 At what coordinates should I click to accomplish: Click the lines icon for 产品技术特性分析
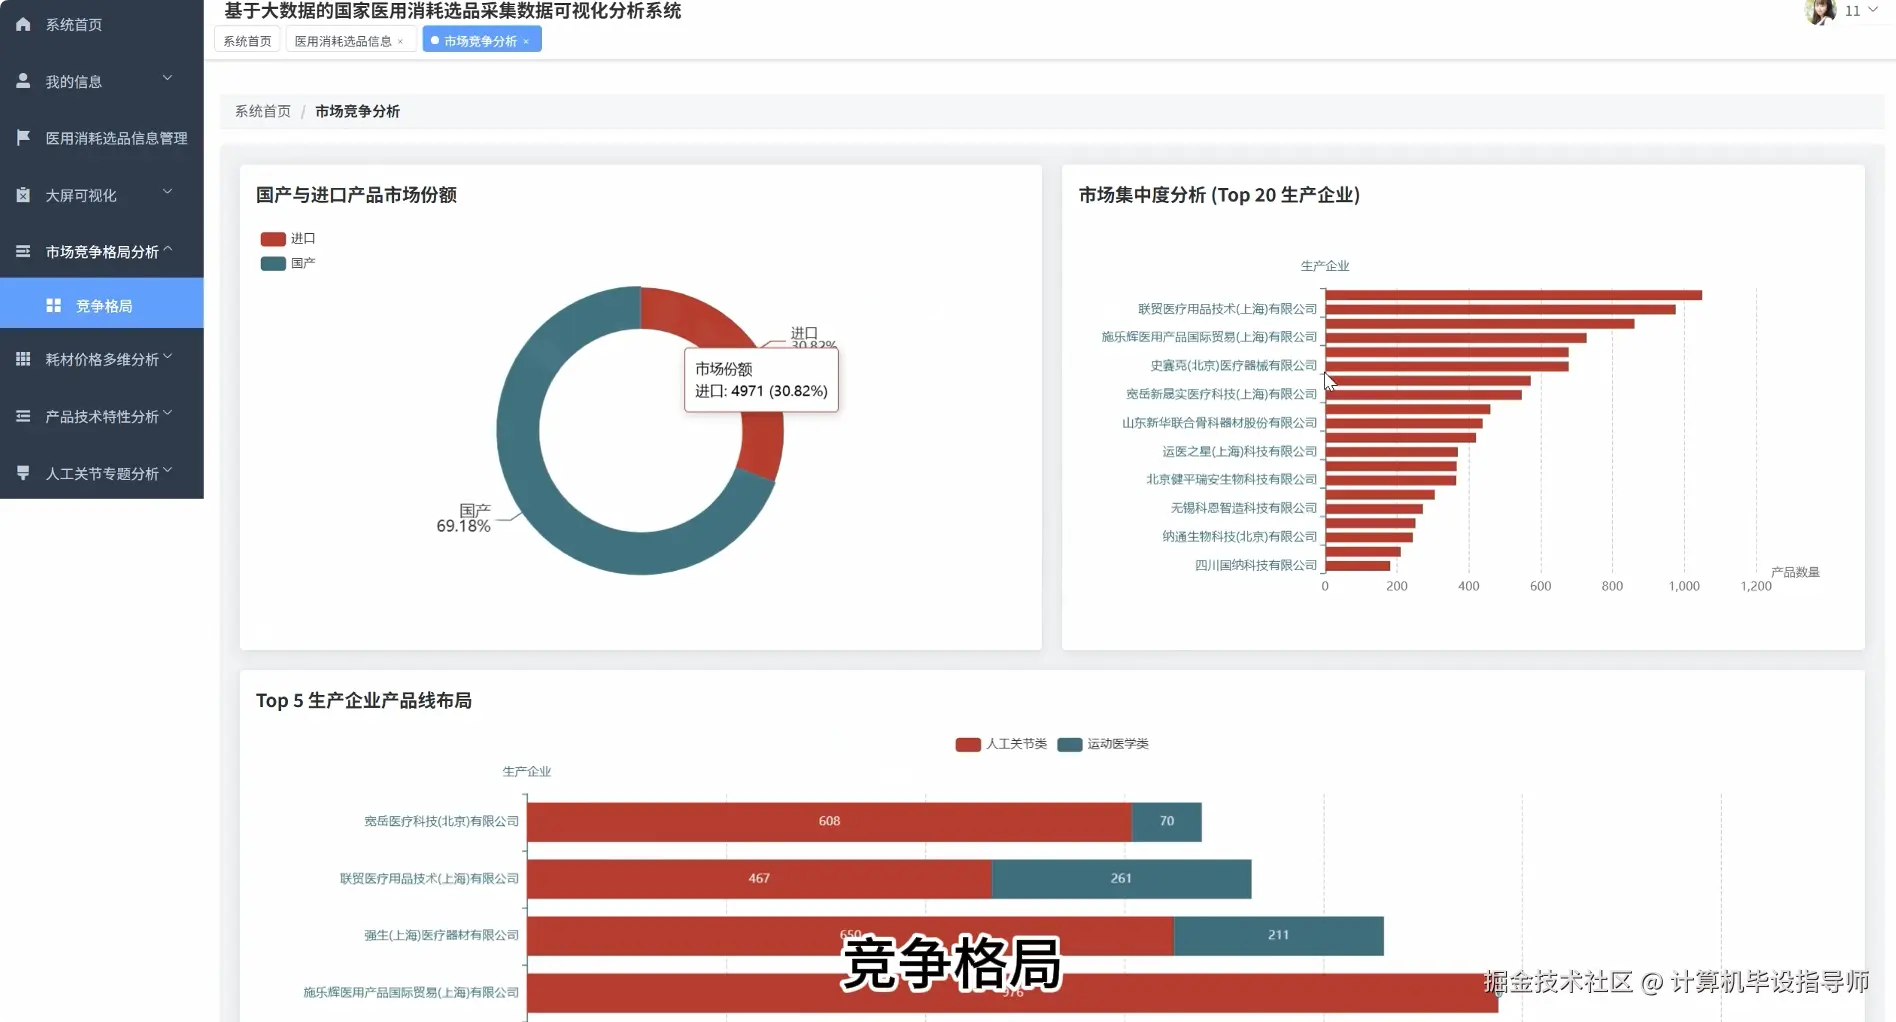(23, 416)
